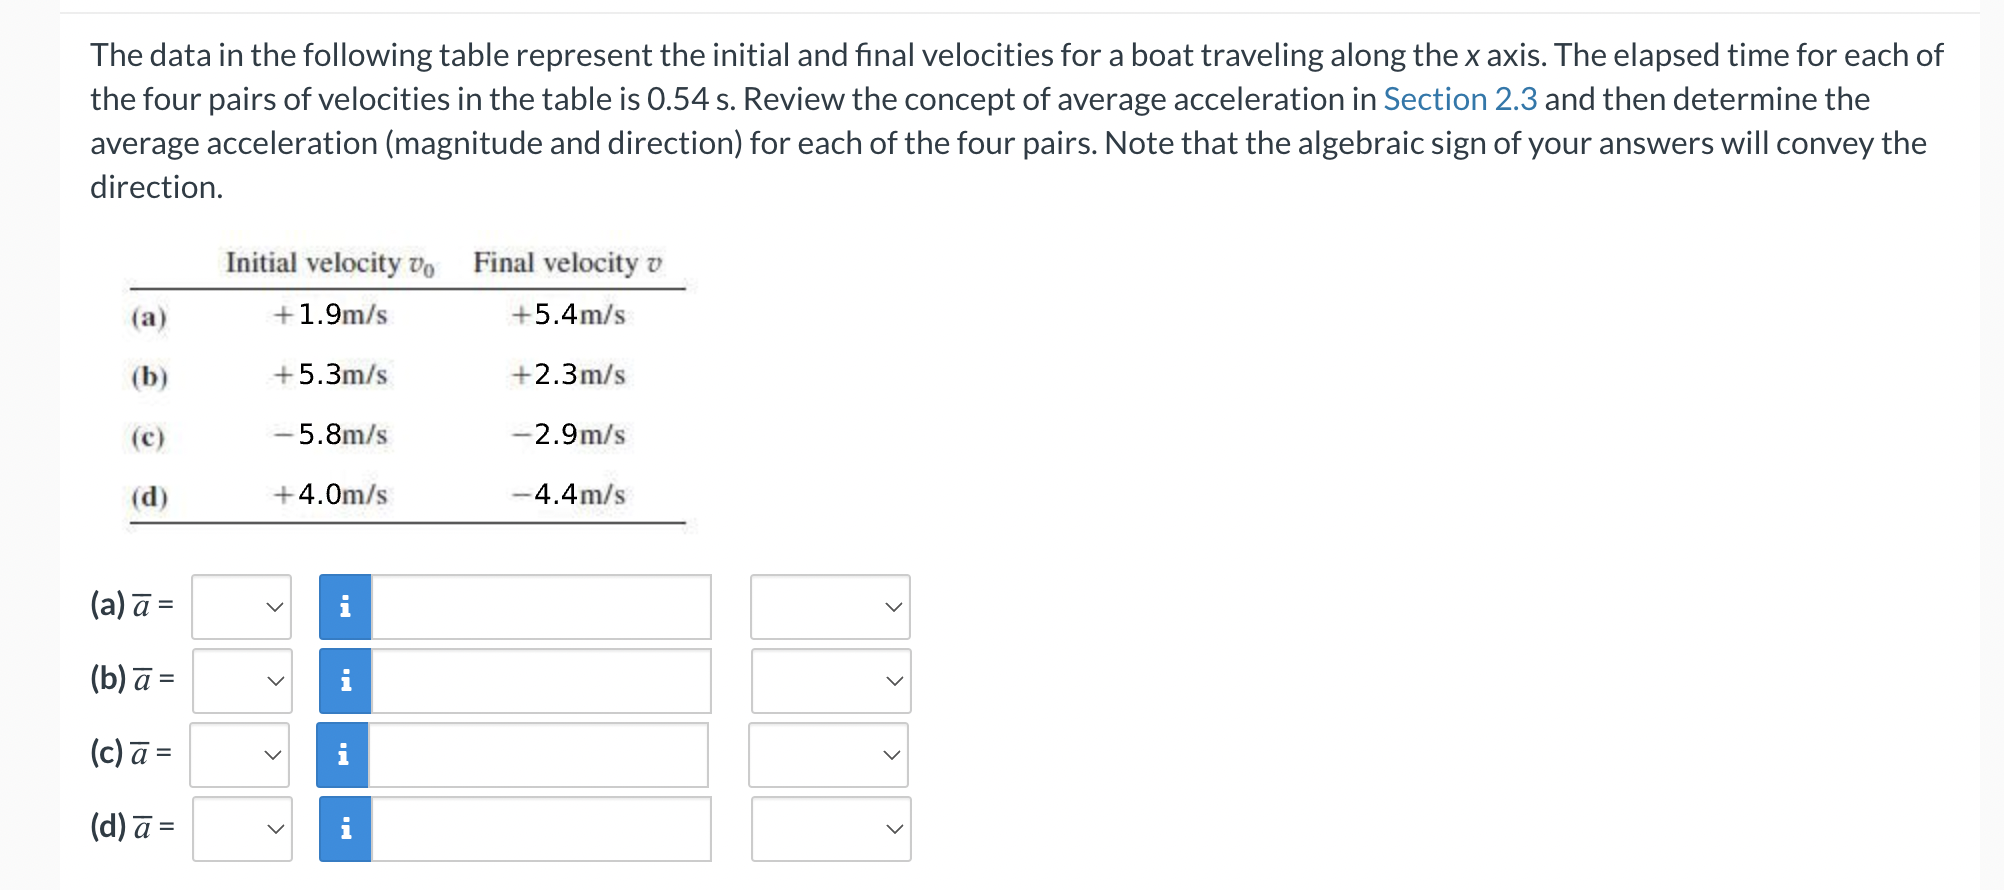Click the info icon beside answer (c)
Image resolution: width=2004 pixels, height=890 pixels.
point(344,754)
